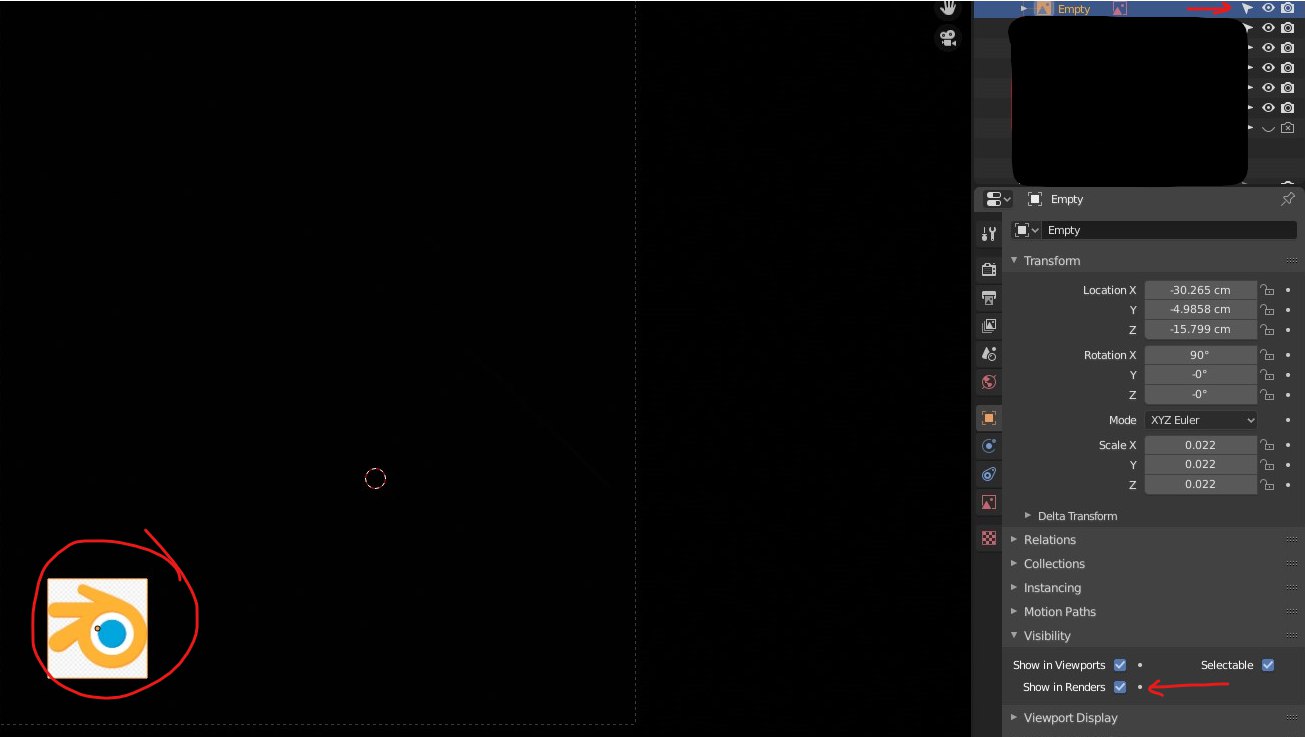
Task: Open the Scene properties tab
Action: pyautogui.click(x=989, y=354)
